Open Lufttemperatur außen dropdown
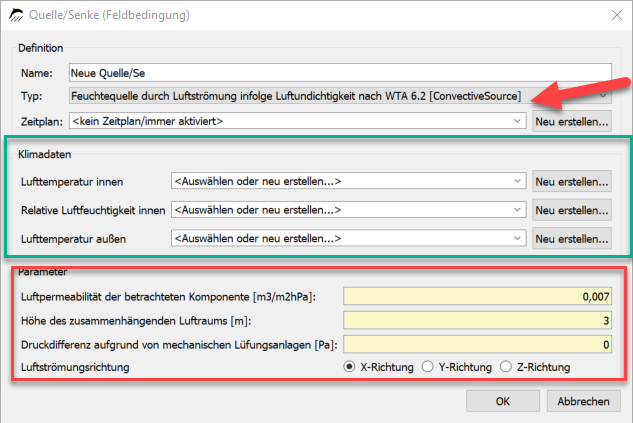The height and width of the screenshot is (423, 633). [x=348, y=239]
